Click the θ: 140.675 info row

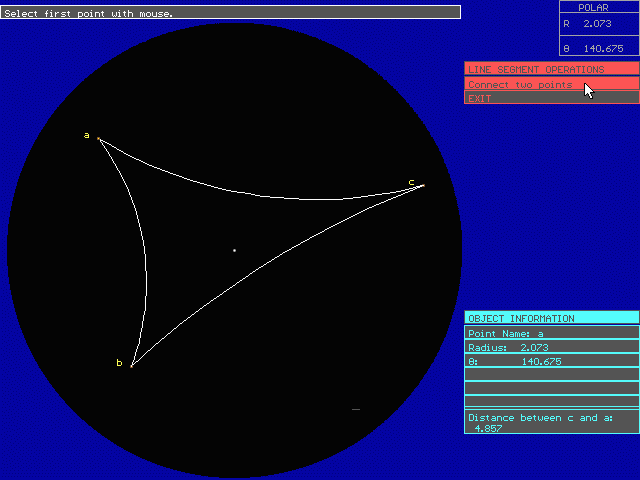551,361
